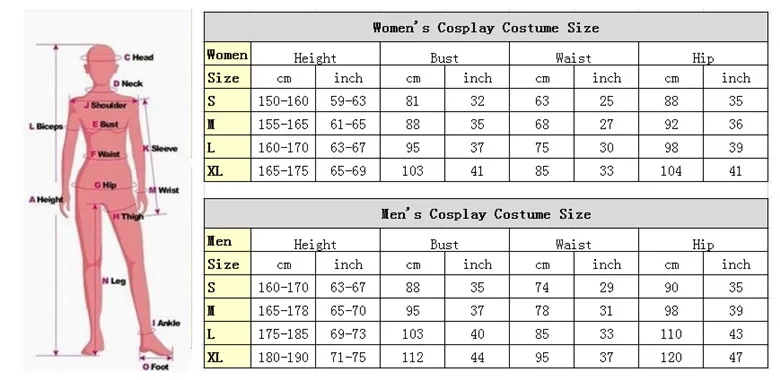Click the Bust column header in the women's table
This screenshot has height=380, width=780.
tap(444, 58)
